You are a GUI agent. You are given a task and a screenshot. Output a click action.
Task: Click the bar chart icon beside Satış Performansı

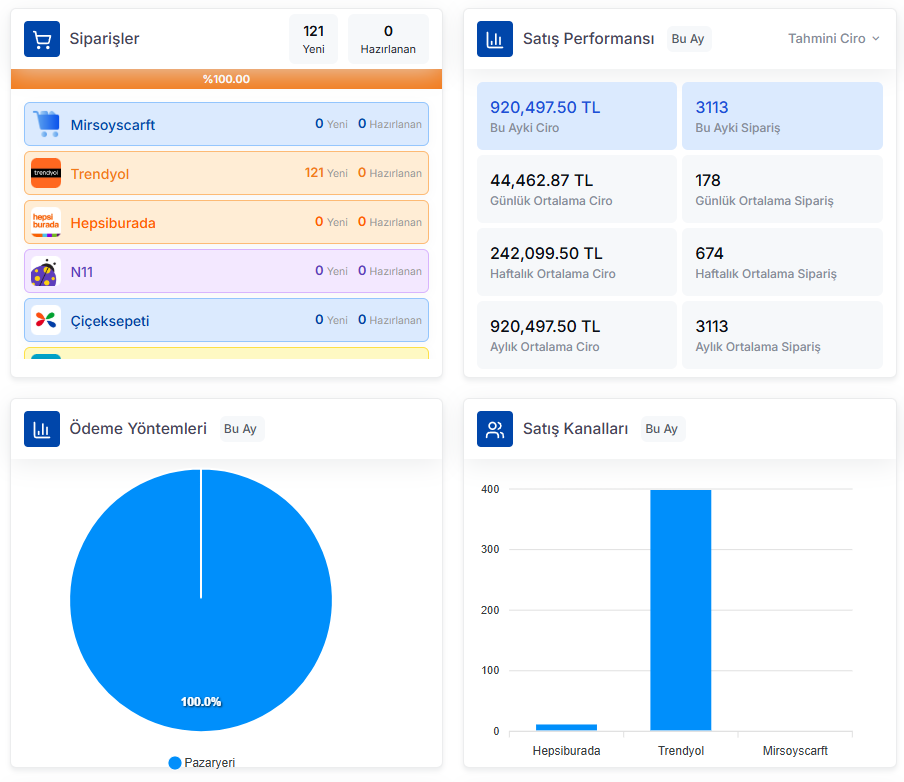coord(495,39)
